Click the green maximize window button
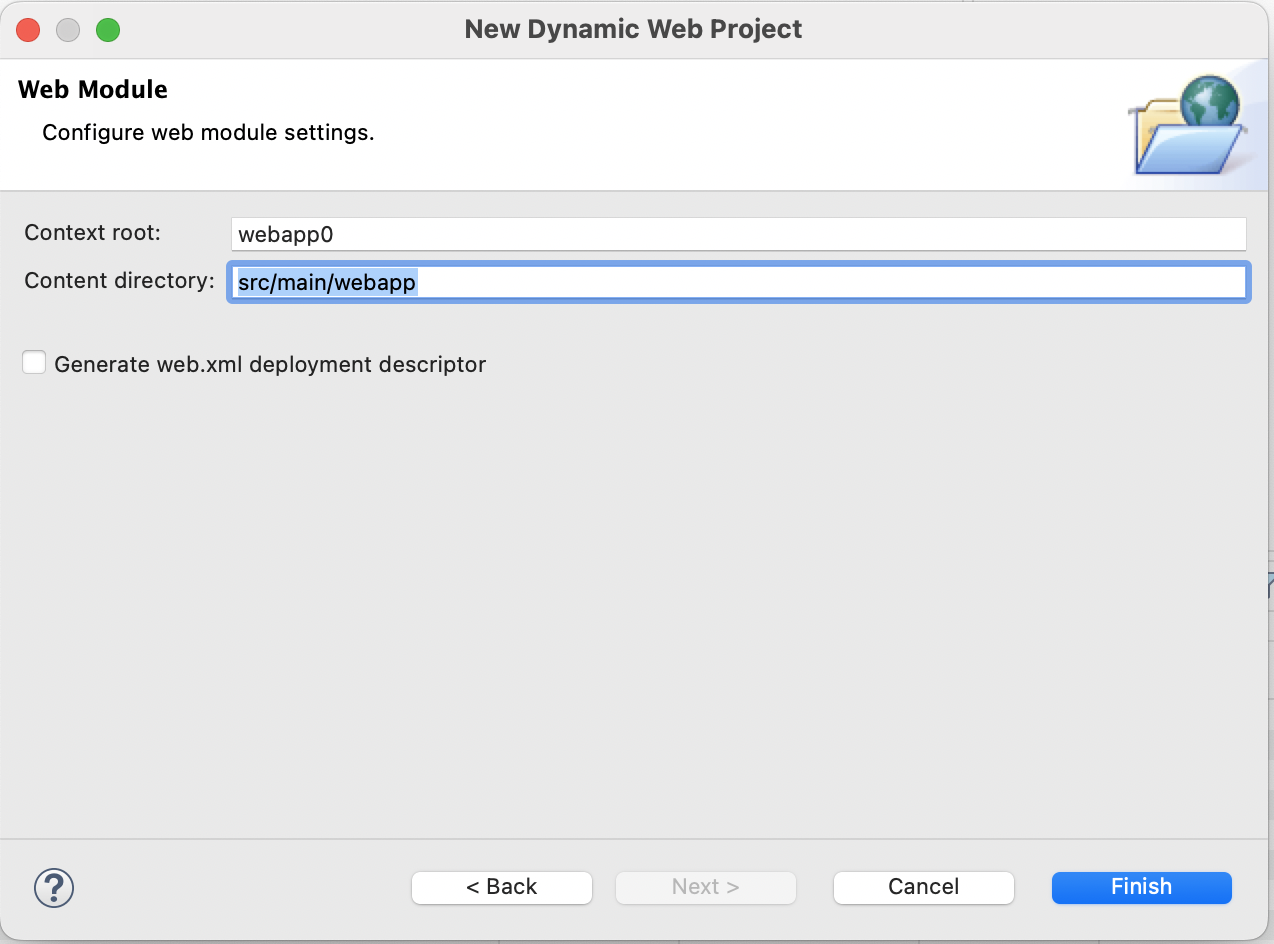Viewport: 1274px width, 944px height. coord(108,30)
